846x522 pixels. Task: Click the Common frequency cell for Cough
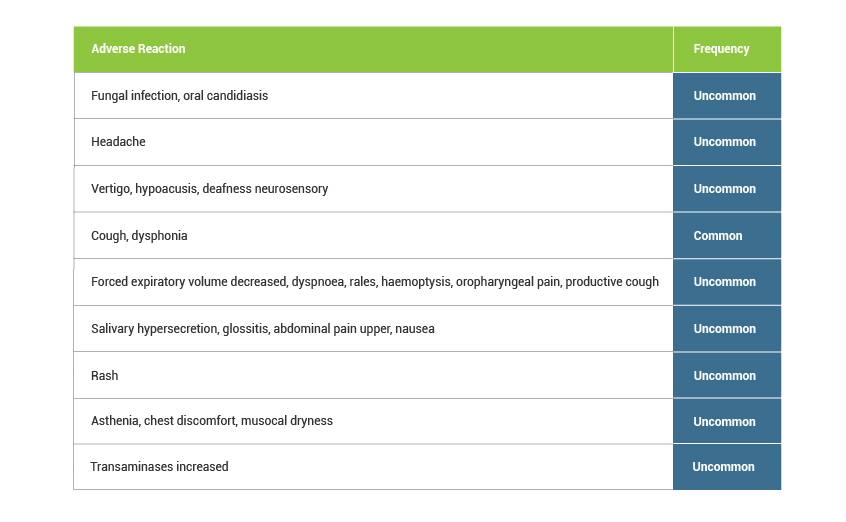727,235
